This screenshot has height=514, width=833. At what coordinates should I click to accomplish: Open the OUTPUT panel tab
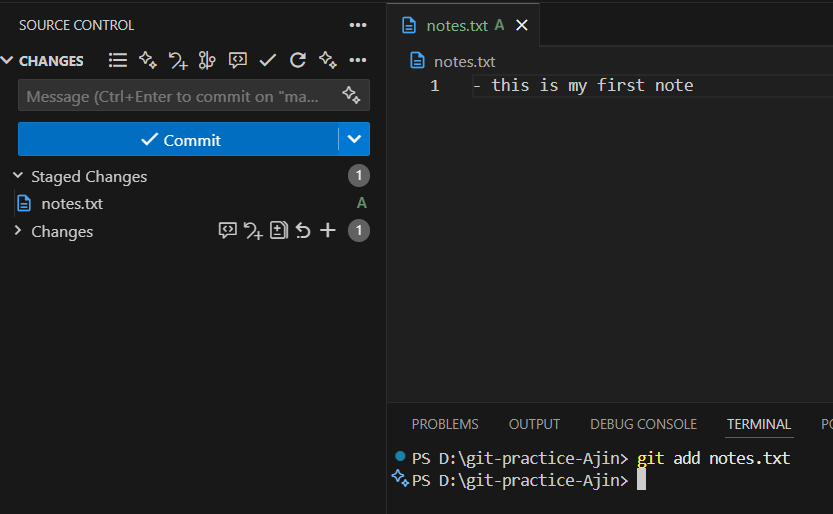534,424
